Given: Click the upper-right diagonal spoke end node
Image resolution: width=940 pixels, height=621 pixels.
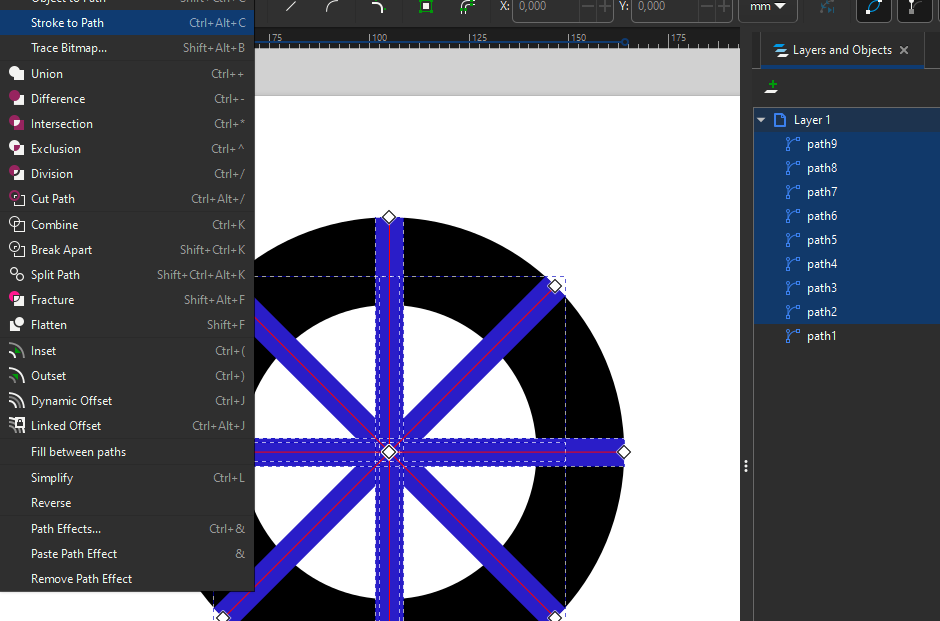Looking at the screenshot, I should tap(555, 286).
